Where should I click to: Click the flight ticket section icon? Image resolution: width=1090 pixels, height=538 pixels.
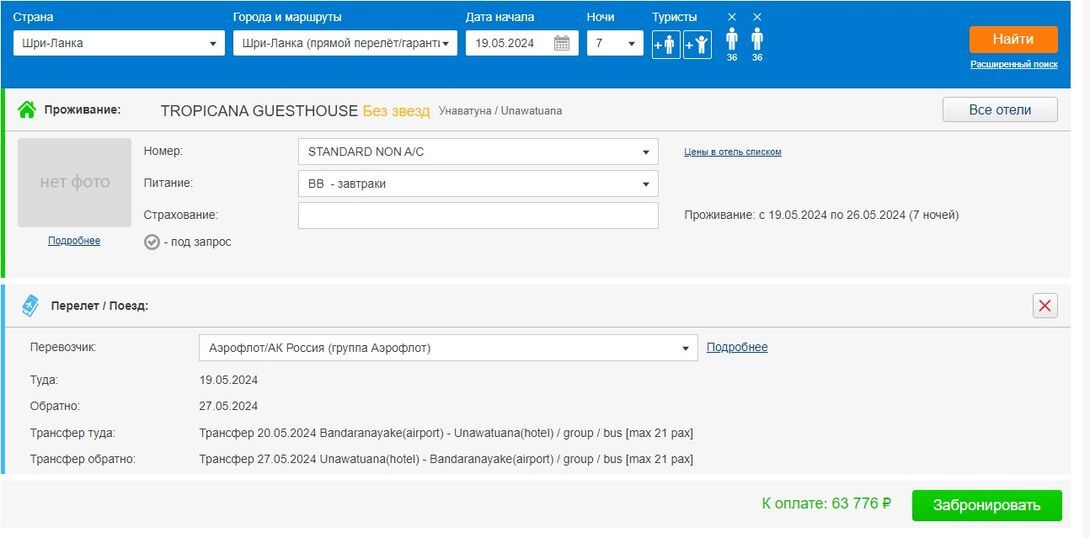tap(30, 305)
